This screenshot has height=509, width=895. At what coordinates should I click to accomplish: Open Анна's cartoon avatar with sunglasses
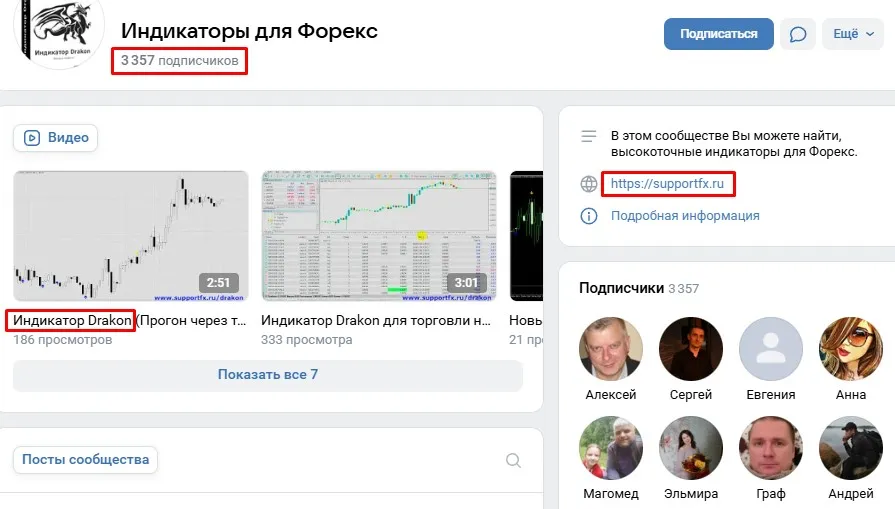(850, 349)
